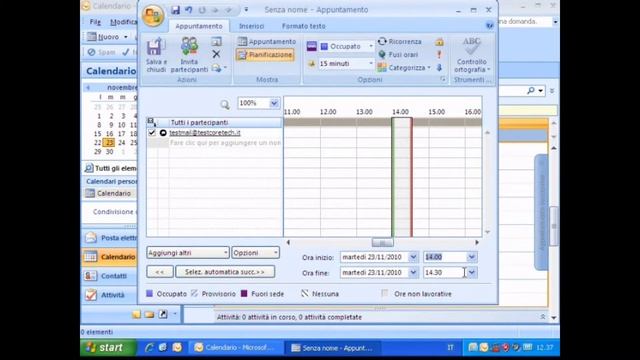
Task: Click the folder list icon below the navigation pane
Action: [149, 314]
